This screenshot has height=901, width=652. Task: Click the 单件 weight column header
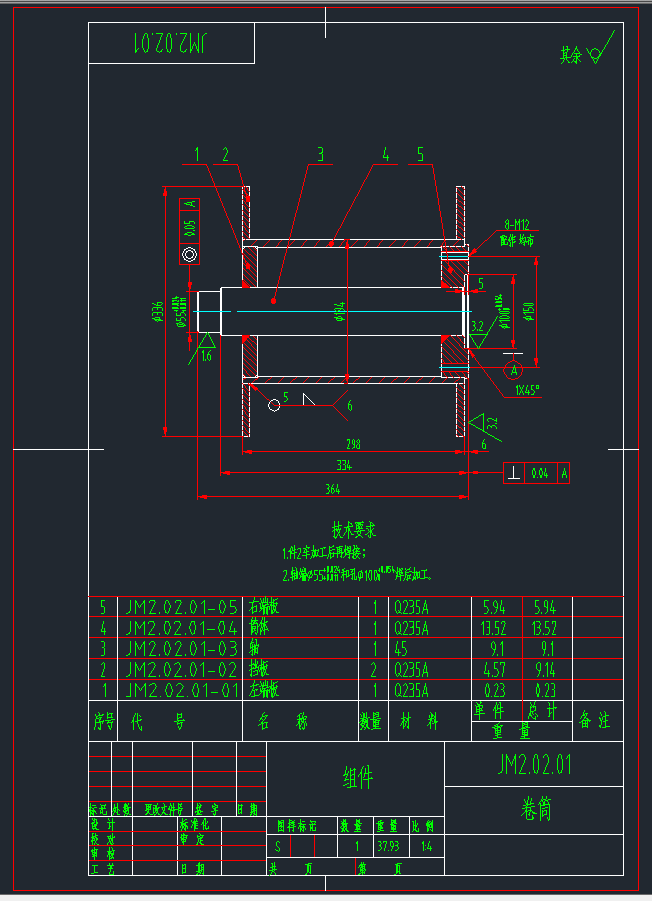coord(489,711)
